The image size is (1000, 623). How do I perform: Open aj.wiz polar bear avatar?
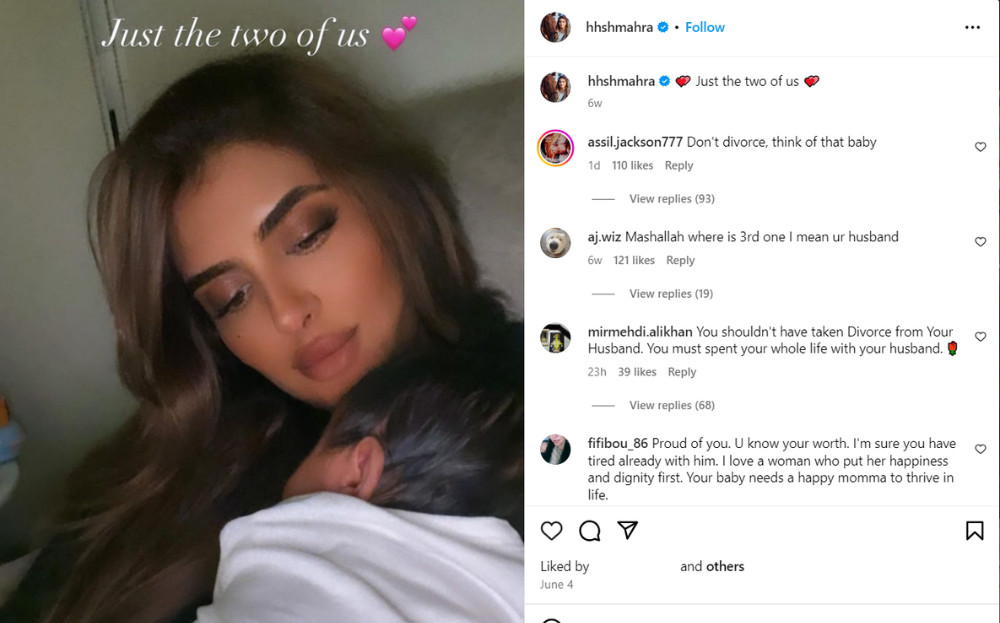(x=555, y=242)
